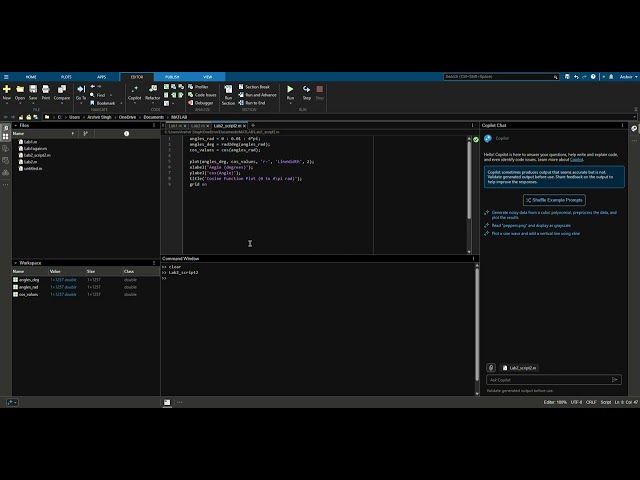This screenshot has width=640, height=480.
Task: Click the help question mark icon
Action: pyautogui.click(x=593, y=77)
